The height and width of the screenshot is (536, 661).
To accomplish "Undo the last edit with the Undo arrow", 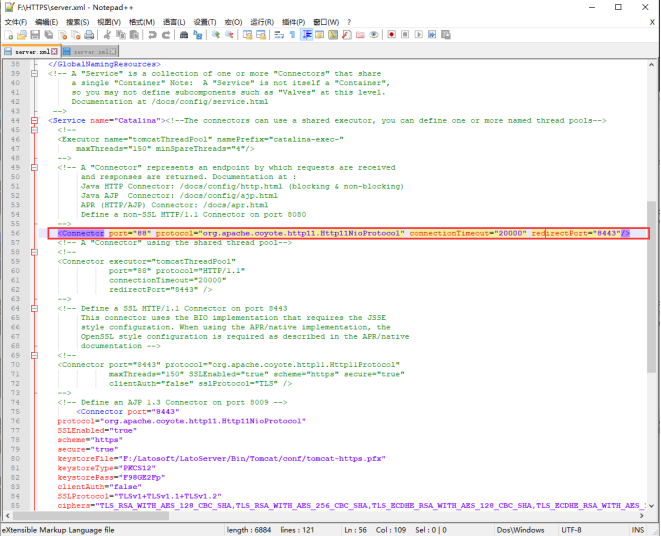I will point(152,35).
